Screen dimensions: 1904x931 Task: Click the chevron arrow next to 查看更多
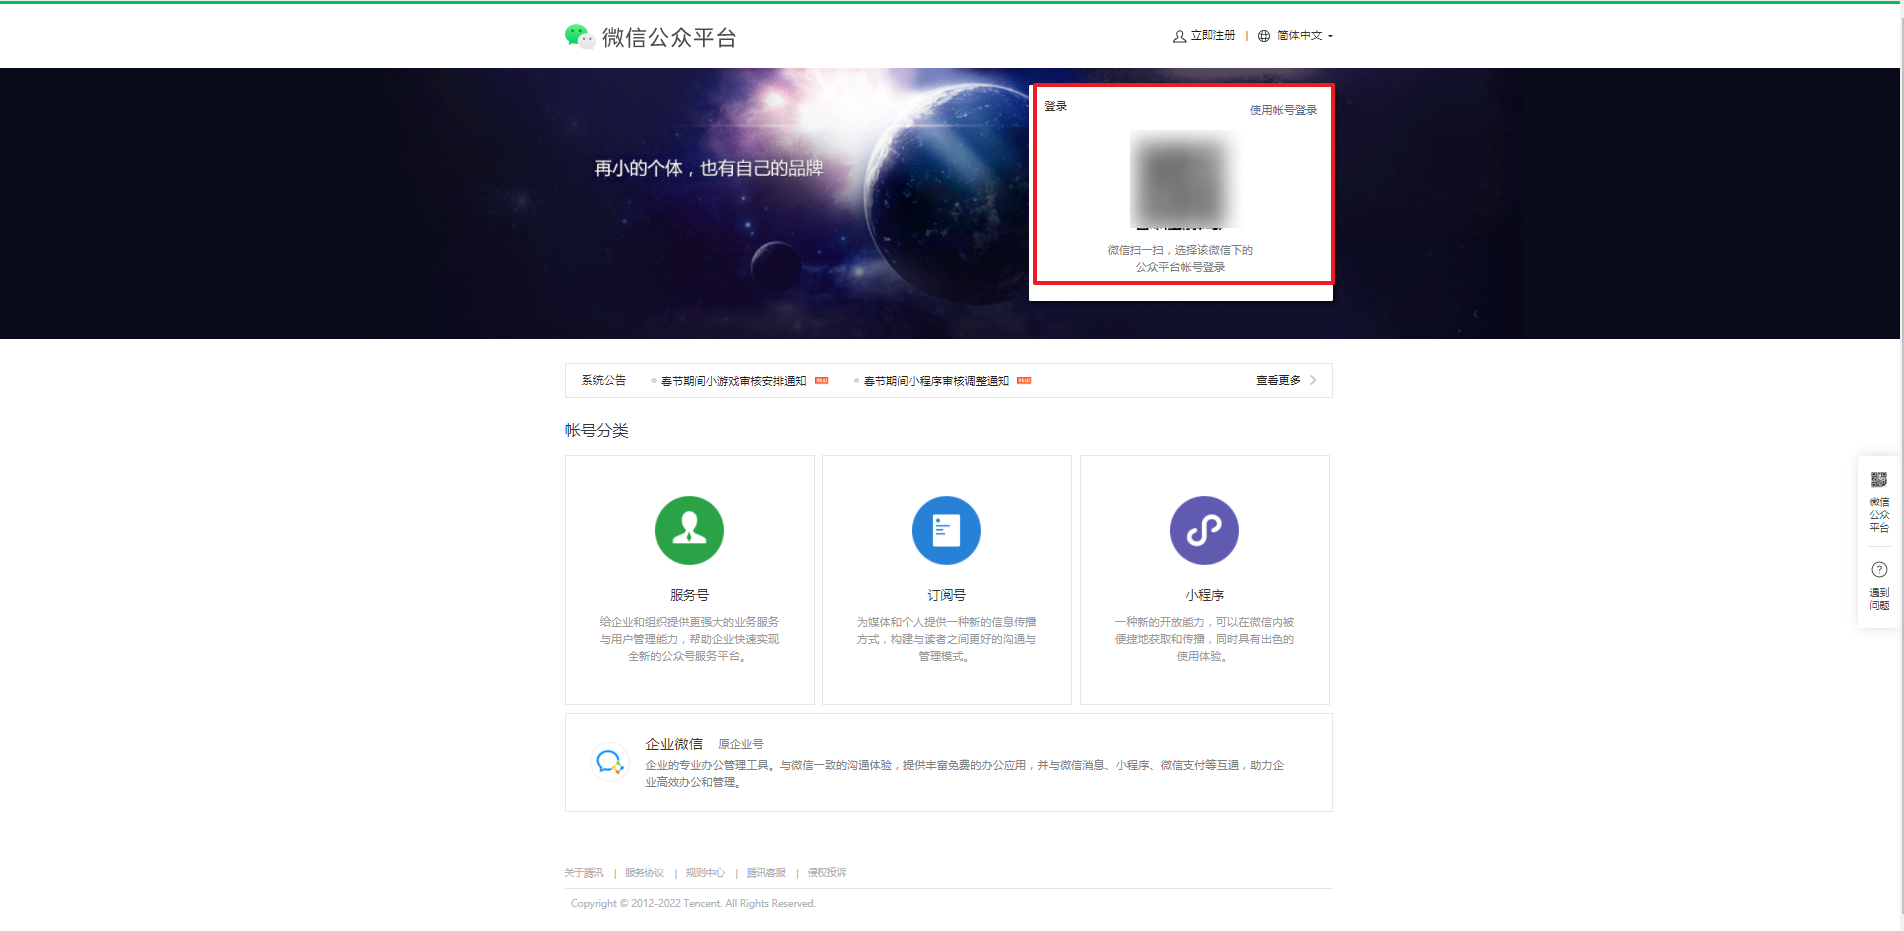point(1313,380)
